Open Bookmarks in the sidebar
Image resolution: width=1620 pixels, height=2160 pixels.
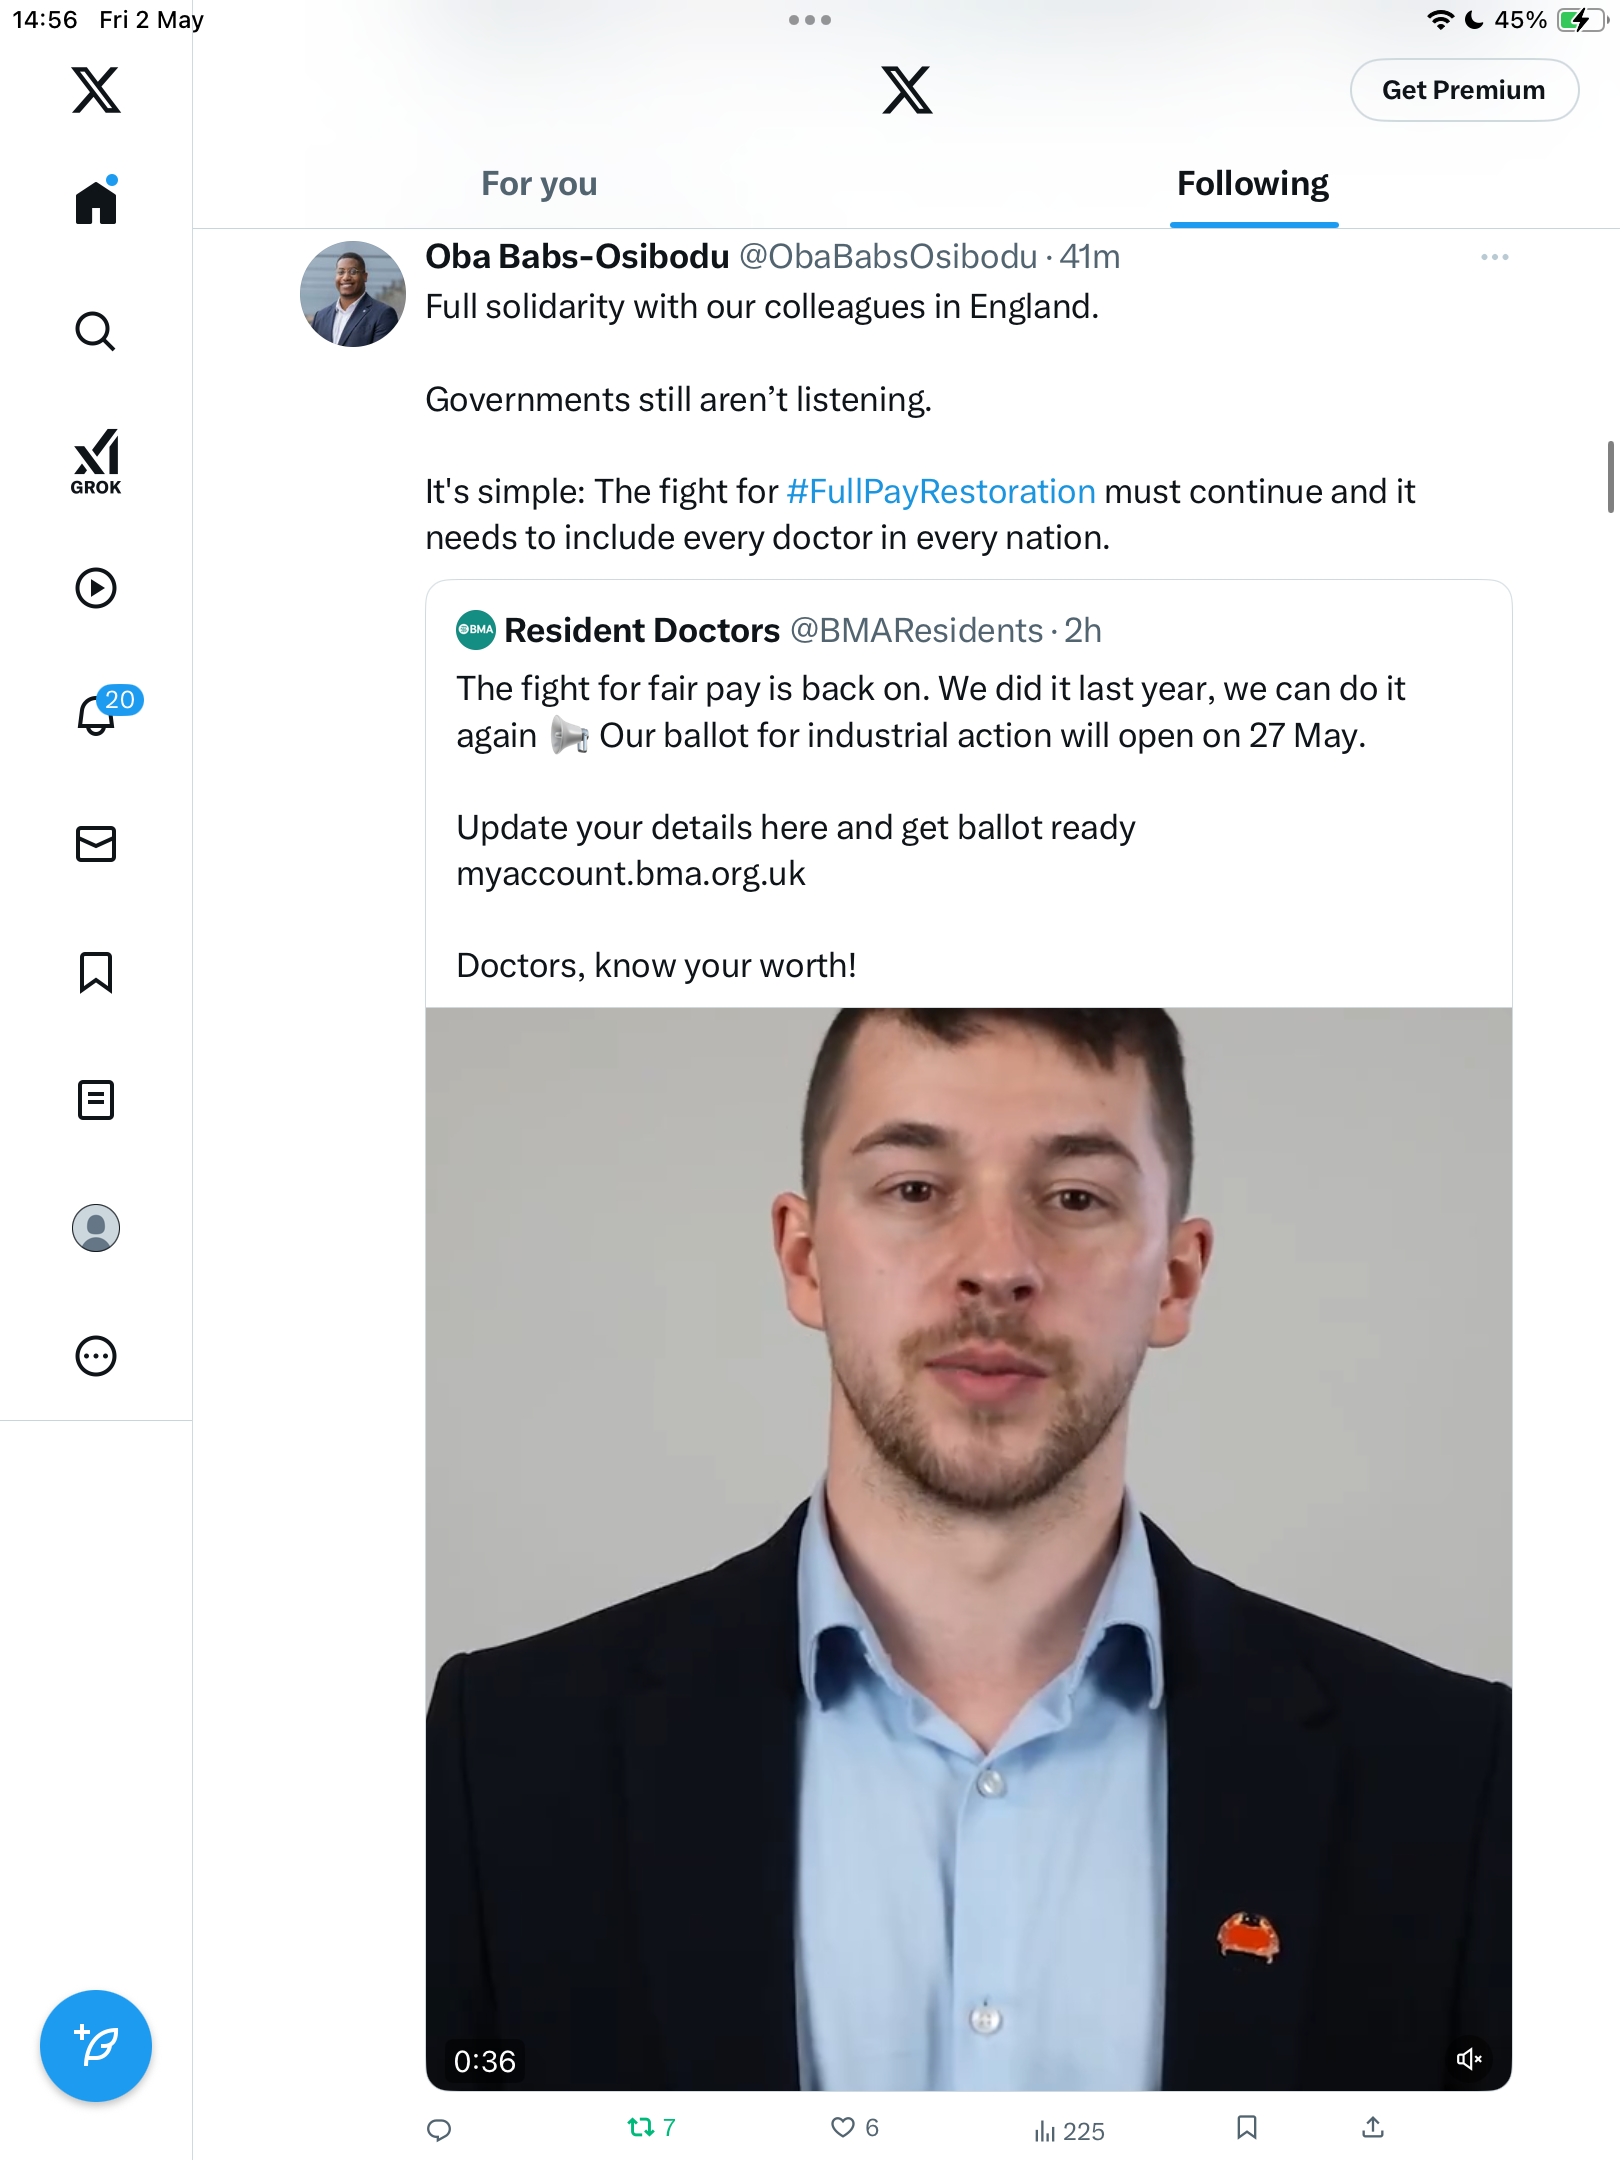click(96, 972)
